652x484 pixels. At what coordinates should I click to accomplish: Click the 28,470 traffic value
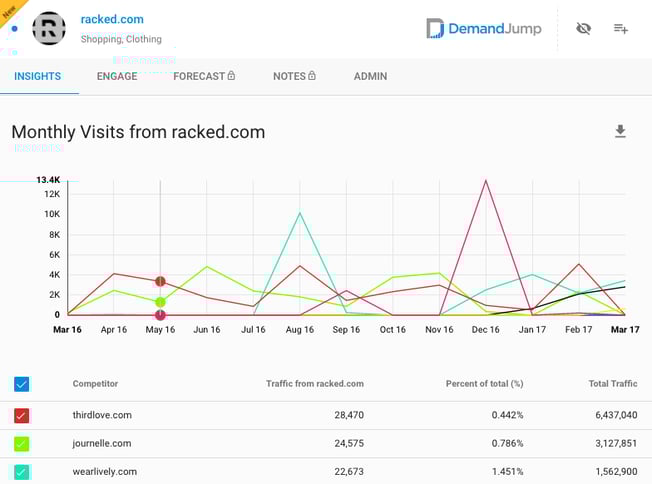[x=349, y=415]
